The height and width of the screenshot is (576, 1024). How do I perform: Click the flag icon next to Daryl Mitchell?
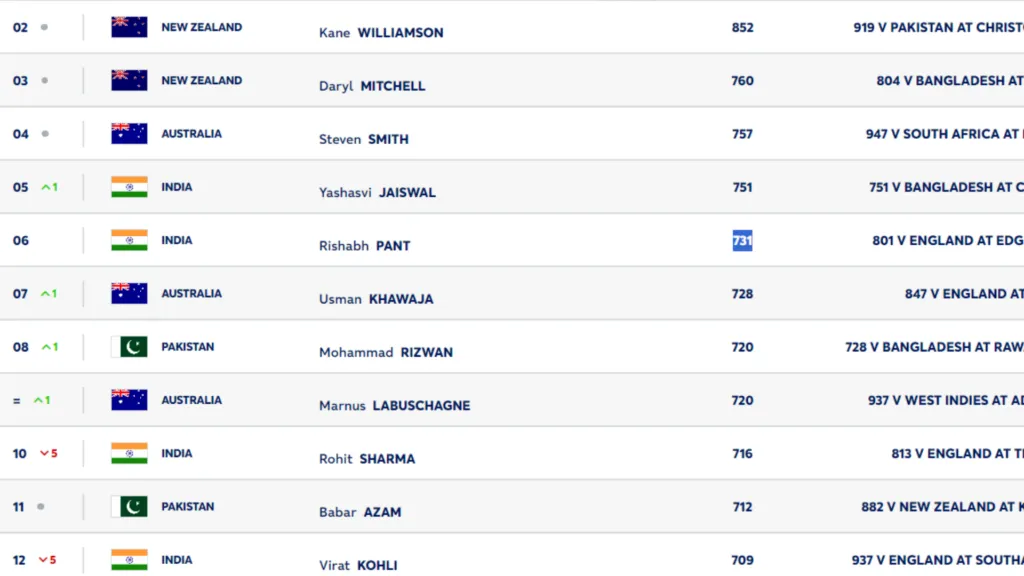(x=129, y=80)
